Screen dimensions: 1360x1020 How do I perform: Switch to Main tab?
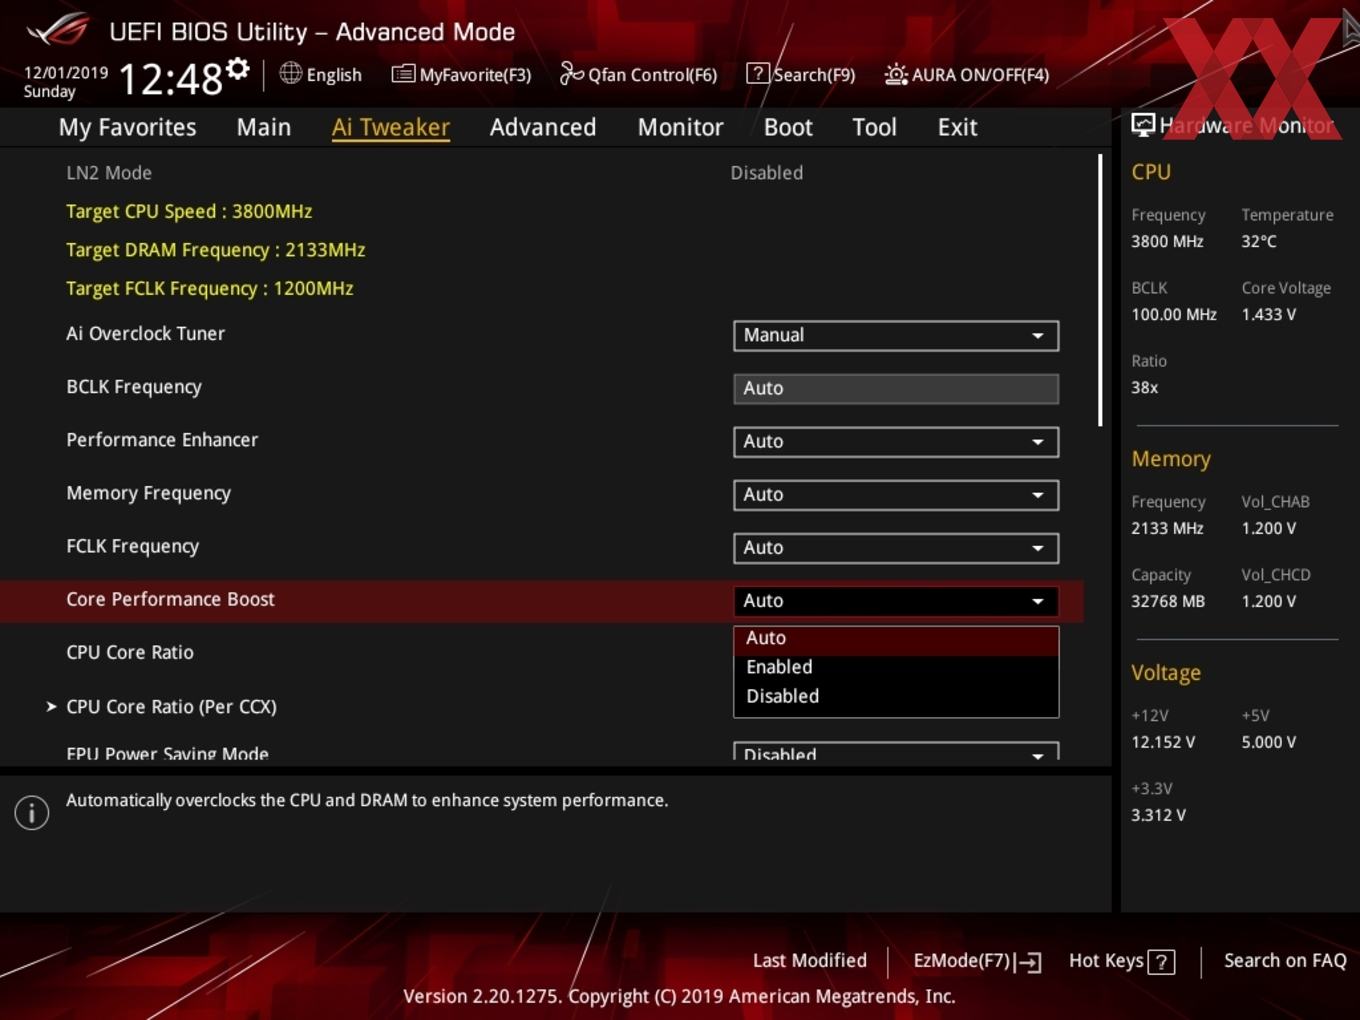[x=264, y=127]
